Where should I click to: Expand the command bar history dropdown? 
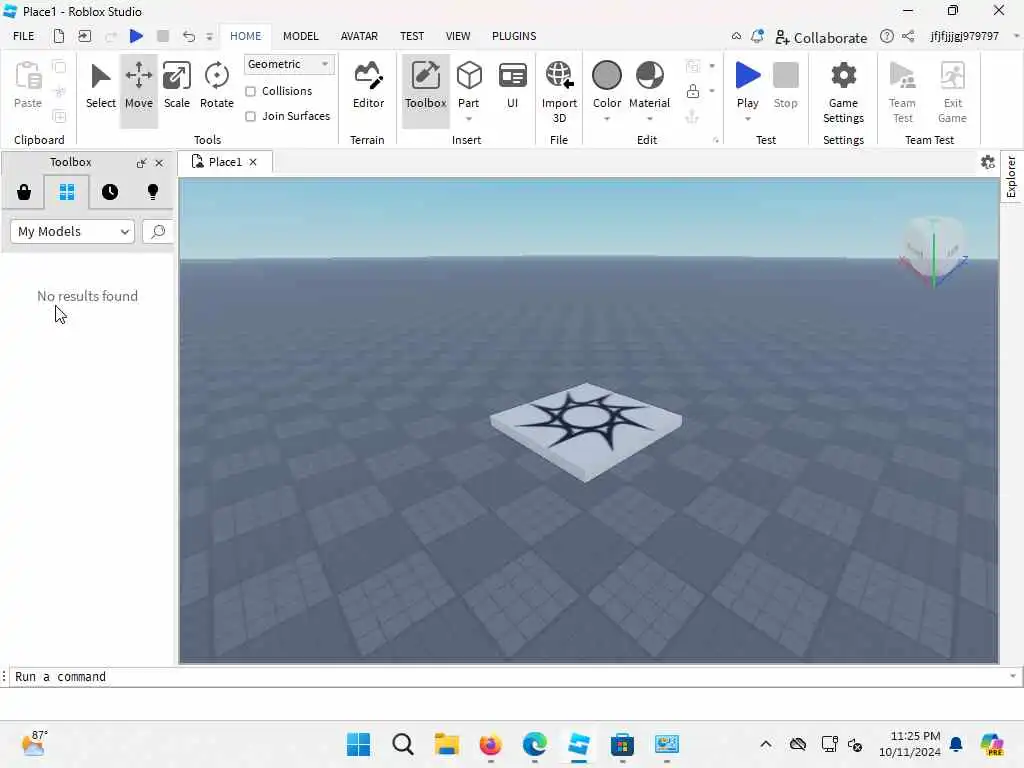coord(1013,677)
